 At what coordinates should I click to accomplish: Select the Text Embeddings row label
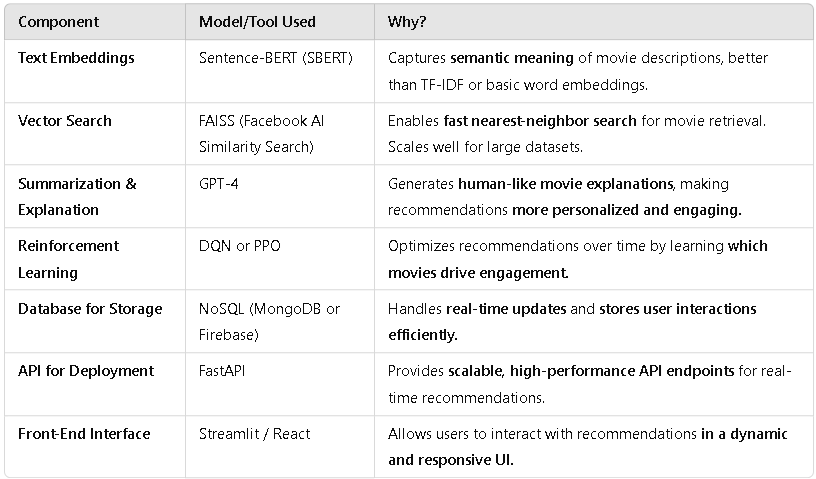tap(76, 58)
